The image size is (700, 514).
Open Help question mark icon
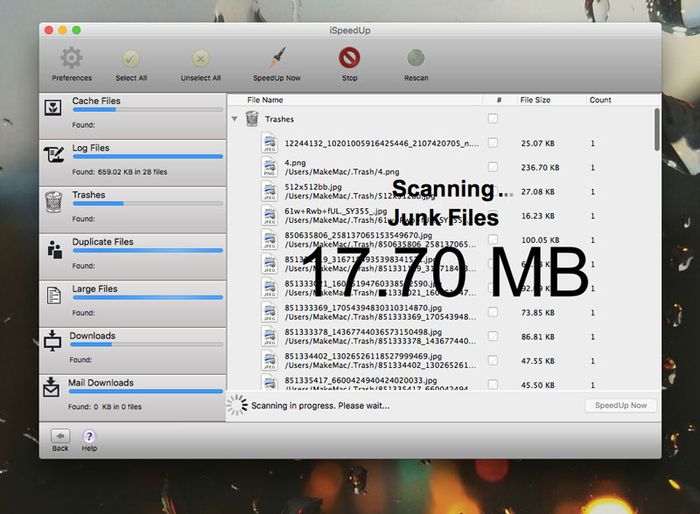(89, 436)
